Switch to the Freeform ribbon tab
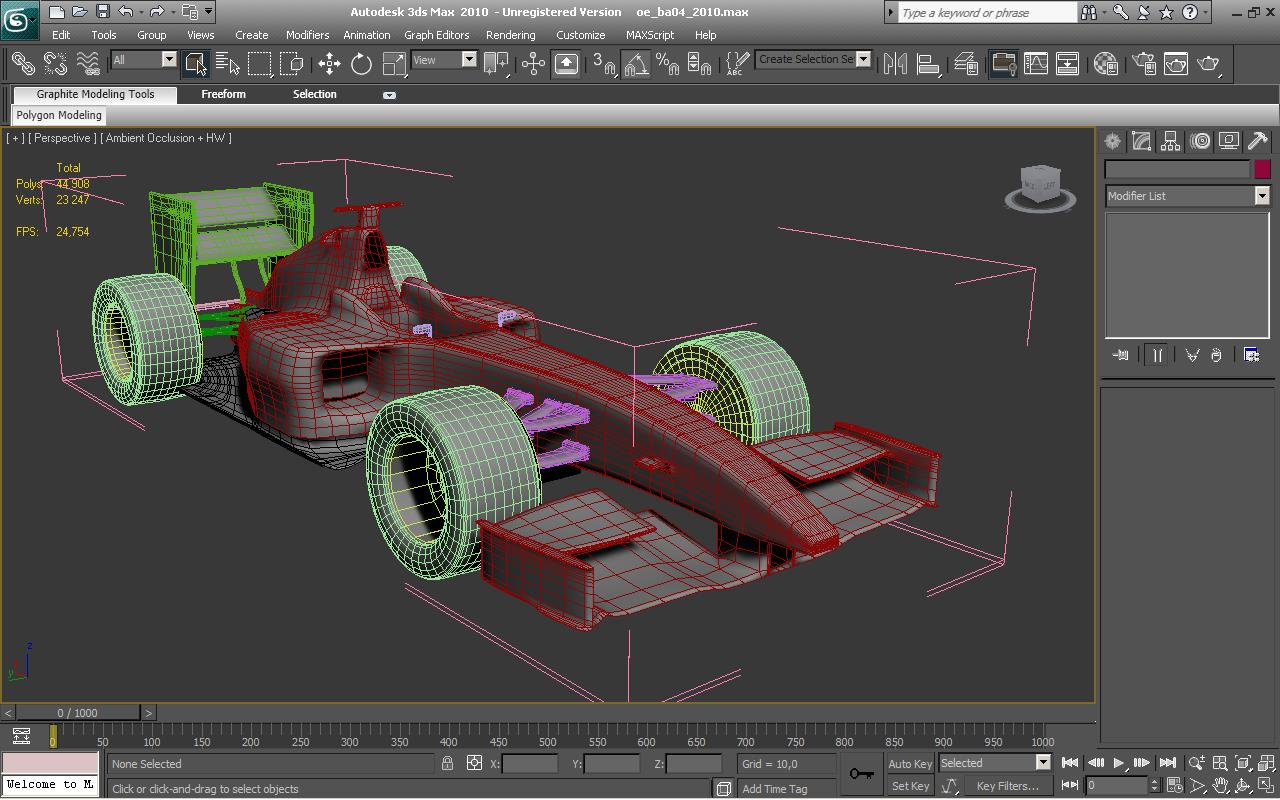Screen dimensions: 1280x800 [x=223, y=94]
